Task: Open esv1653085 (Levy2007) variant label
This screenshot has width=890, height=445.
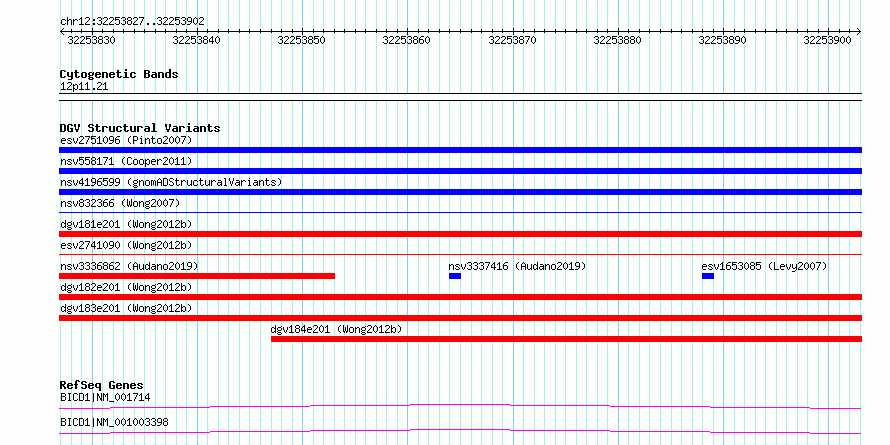Action: click(764, 266)
